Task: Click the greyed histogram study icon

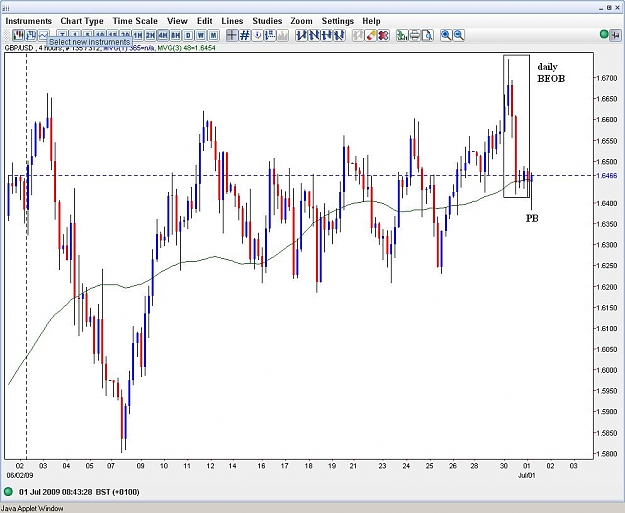Action: (283, 35)
